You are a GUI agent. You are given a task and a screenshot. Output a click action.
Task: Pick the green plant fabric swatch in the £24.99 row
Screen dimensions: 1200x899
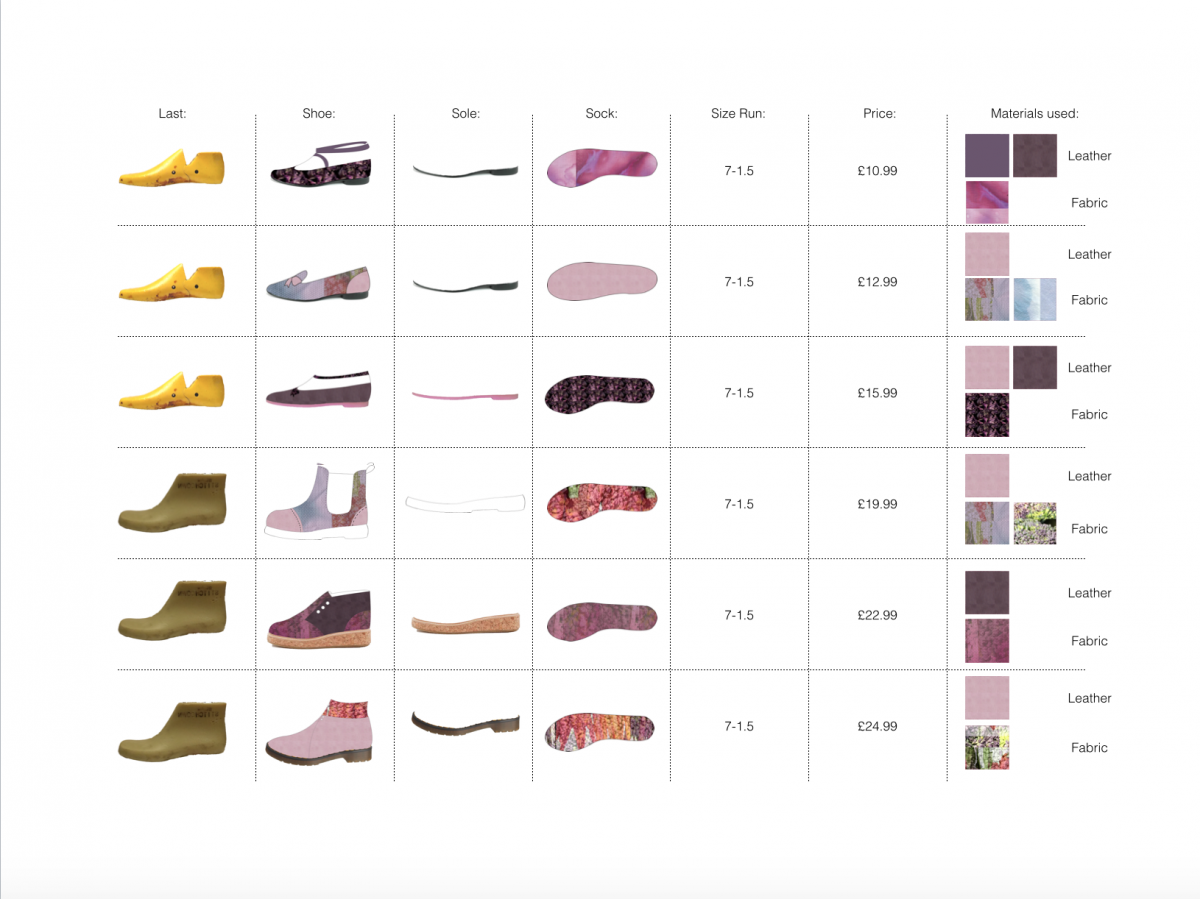click(x=987, y=747)
